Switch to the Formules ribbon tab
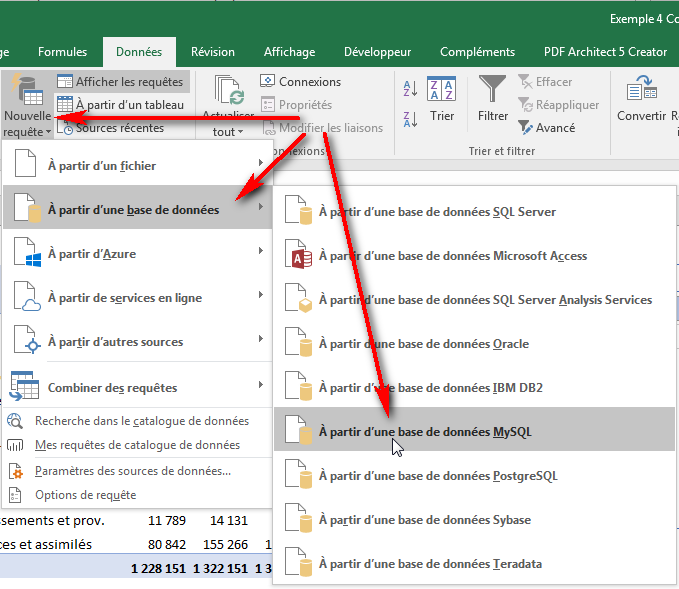Screen dimensions: 679x589 [x=62, y=52]
